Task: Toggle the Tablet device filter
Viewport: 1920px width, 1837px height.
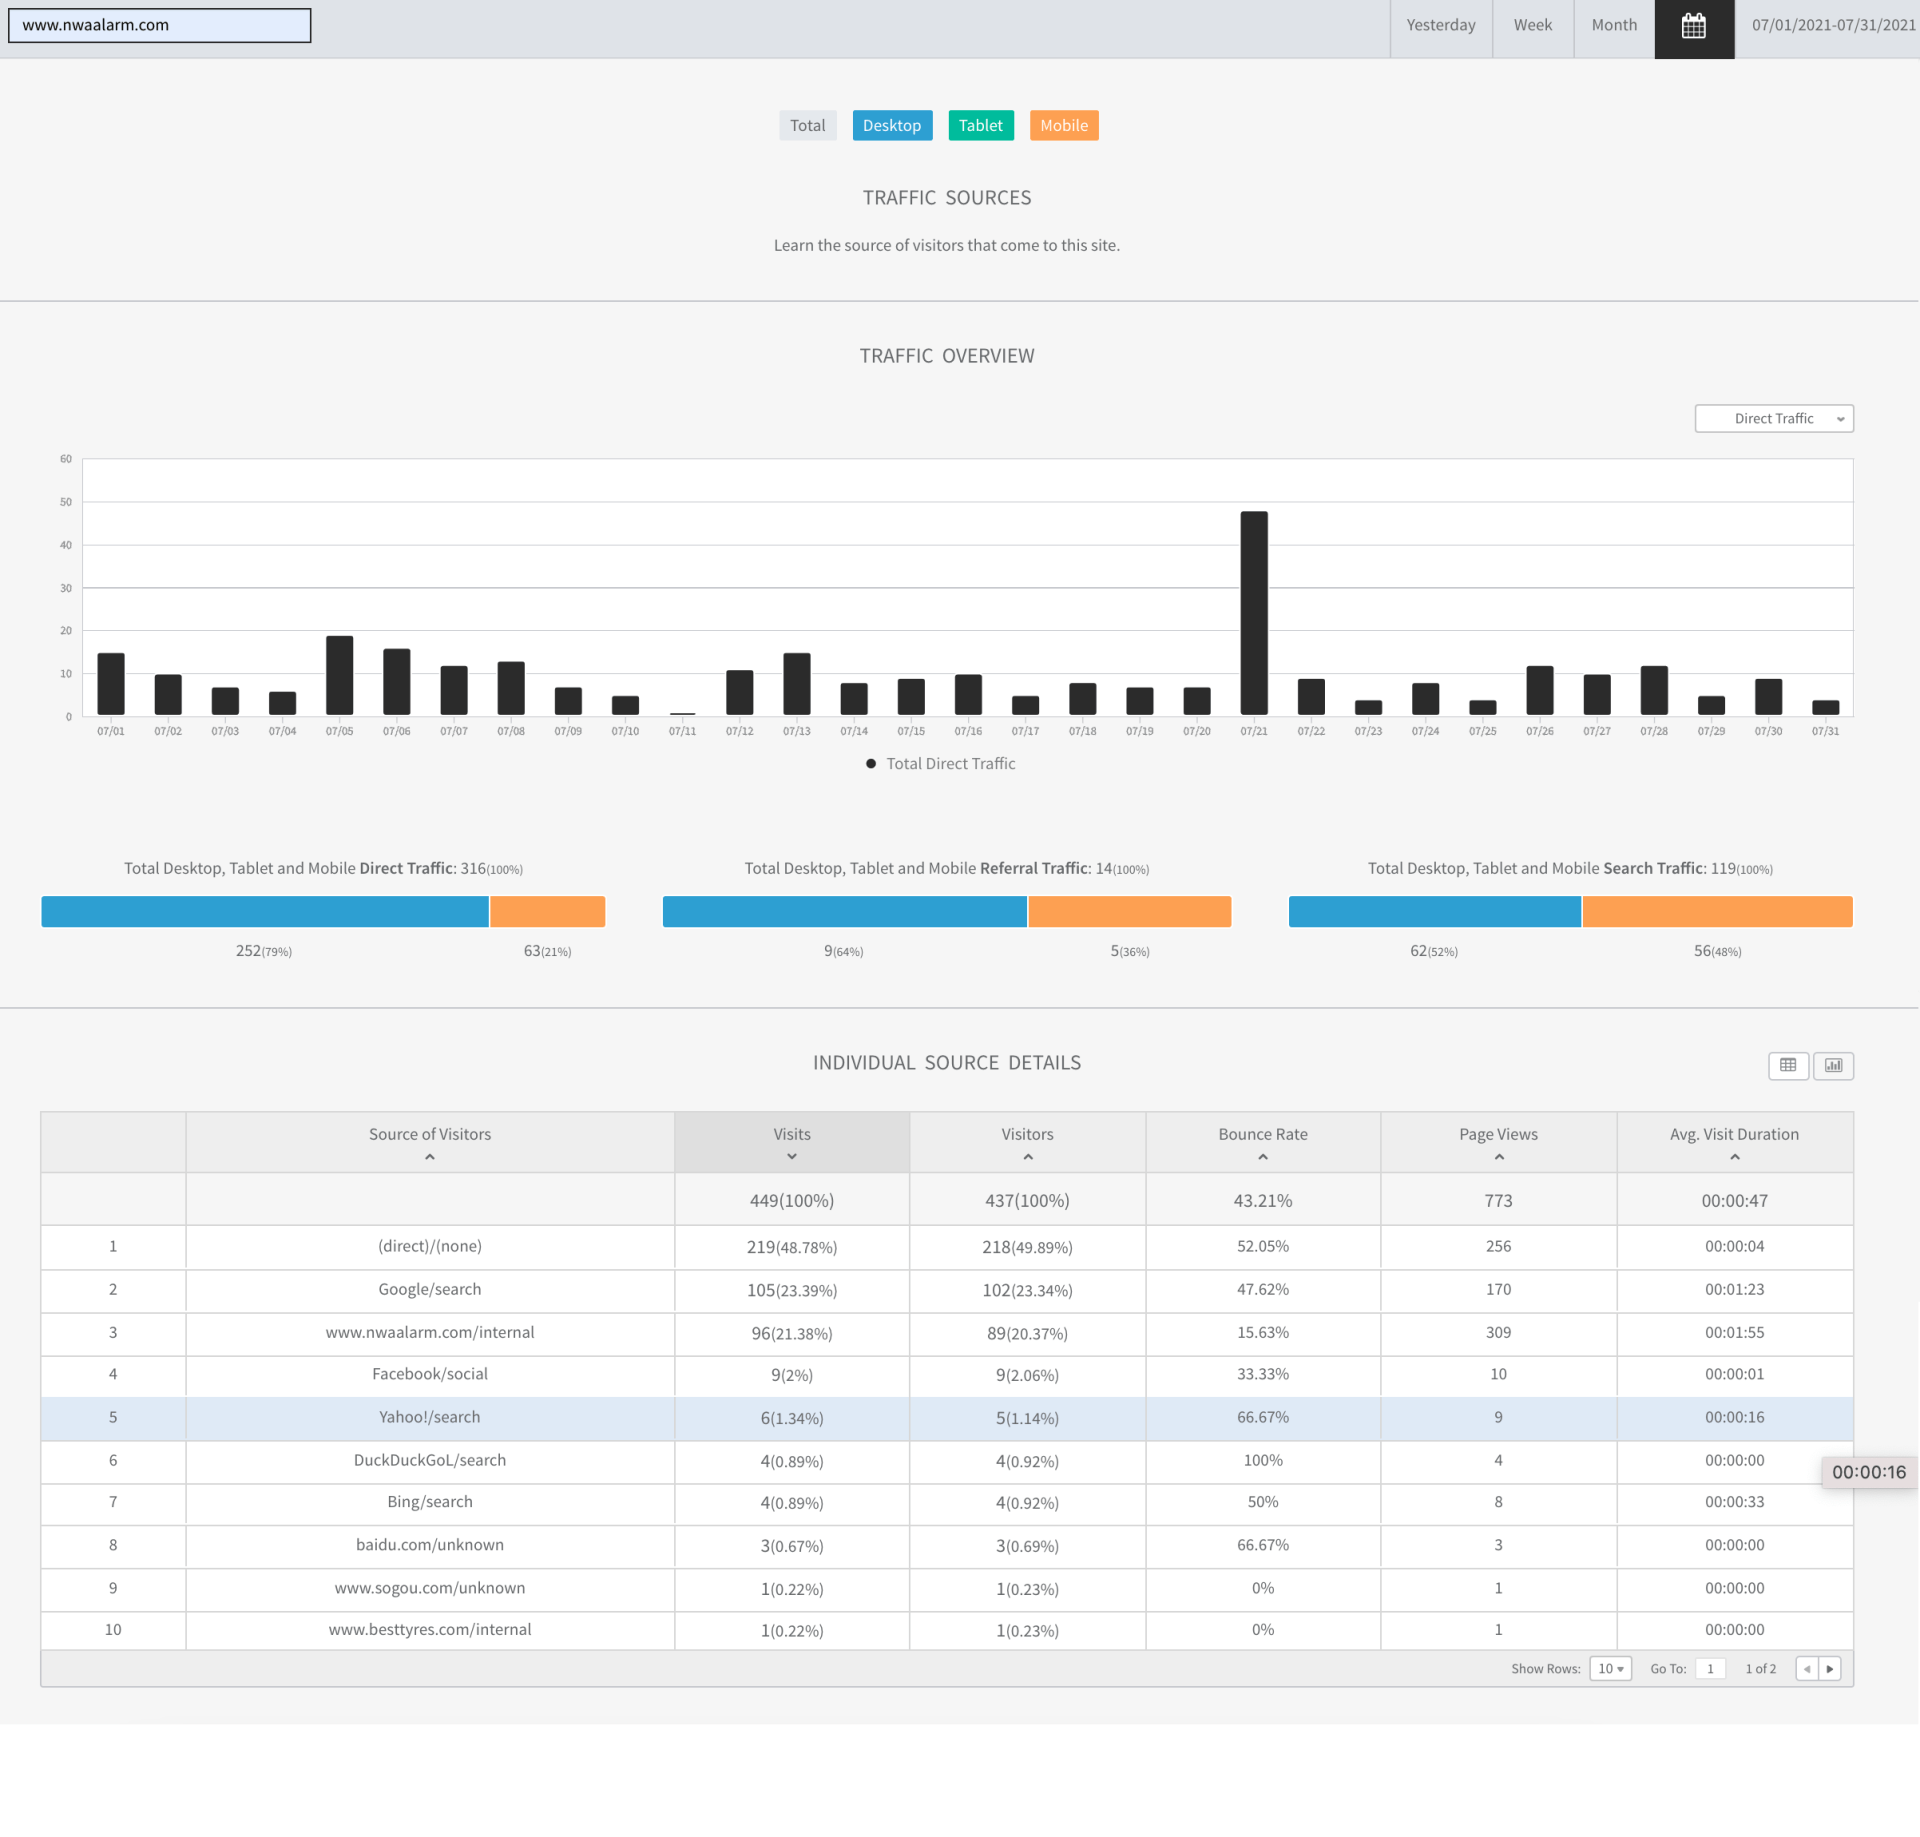Action: coord(980,125)
